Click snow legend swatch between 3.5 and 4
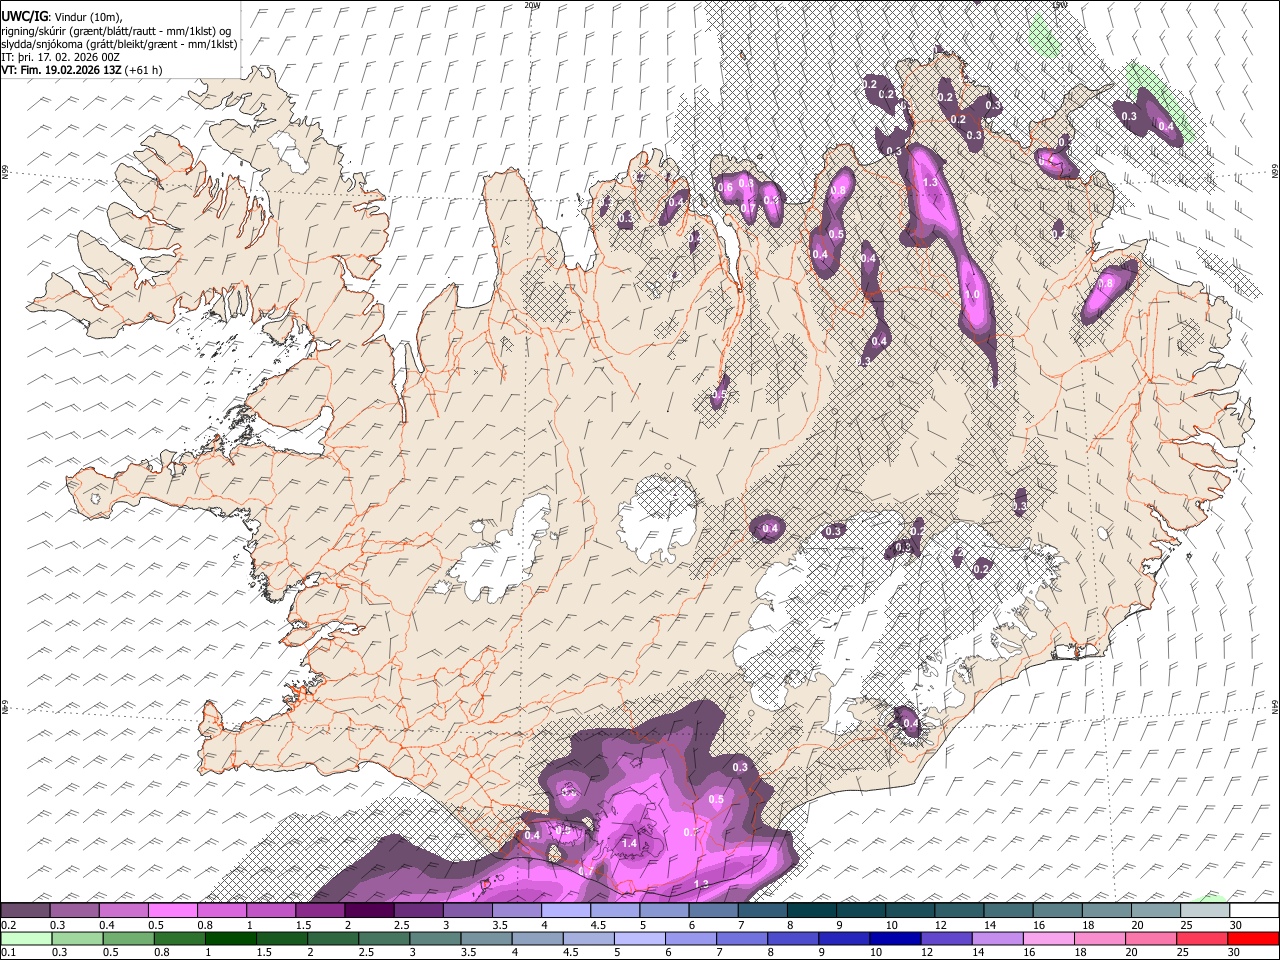 516,911
